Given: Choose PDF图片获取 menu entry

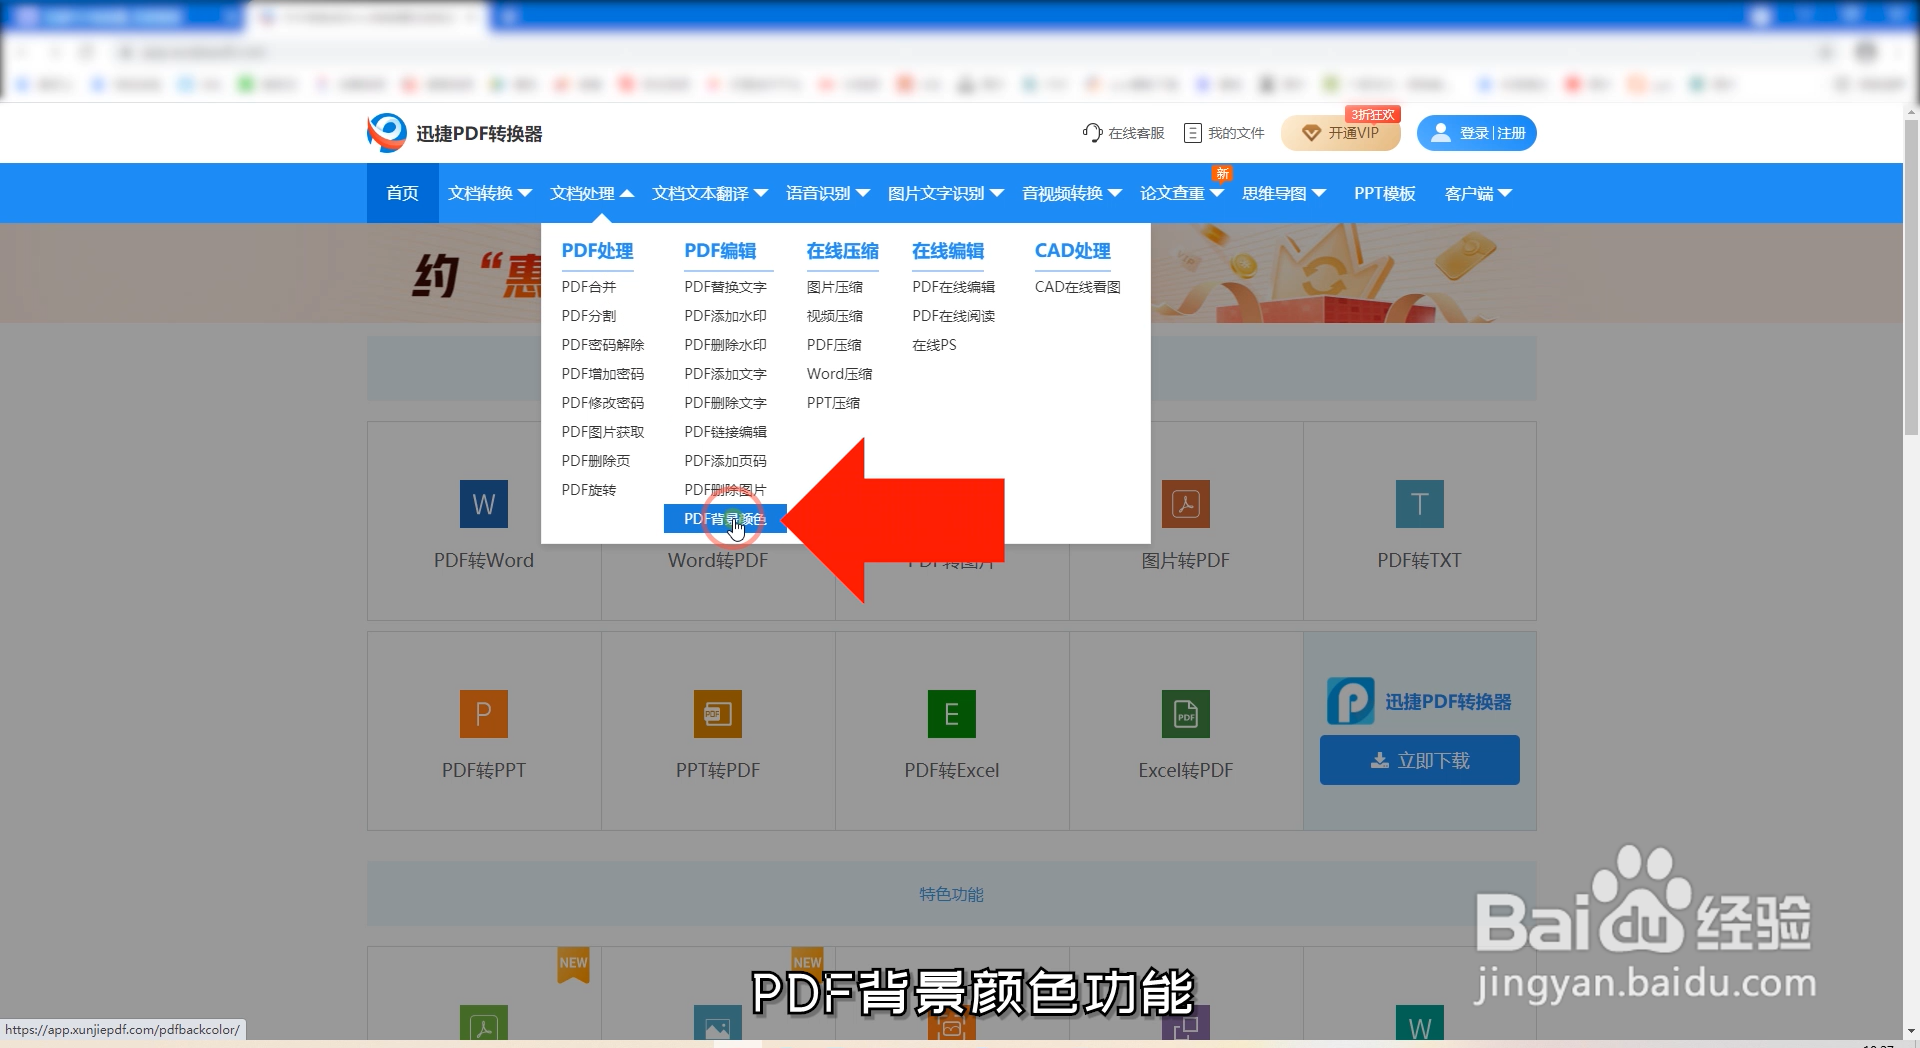Looking at the screenshot, I should (603, 432).
